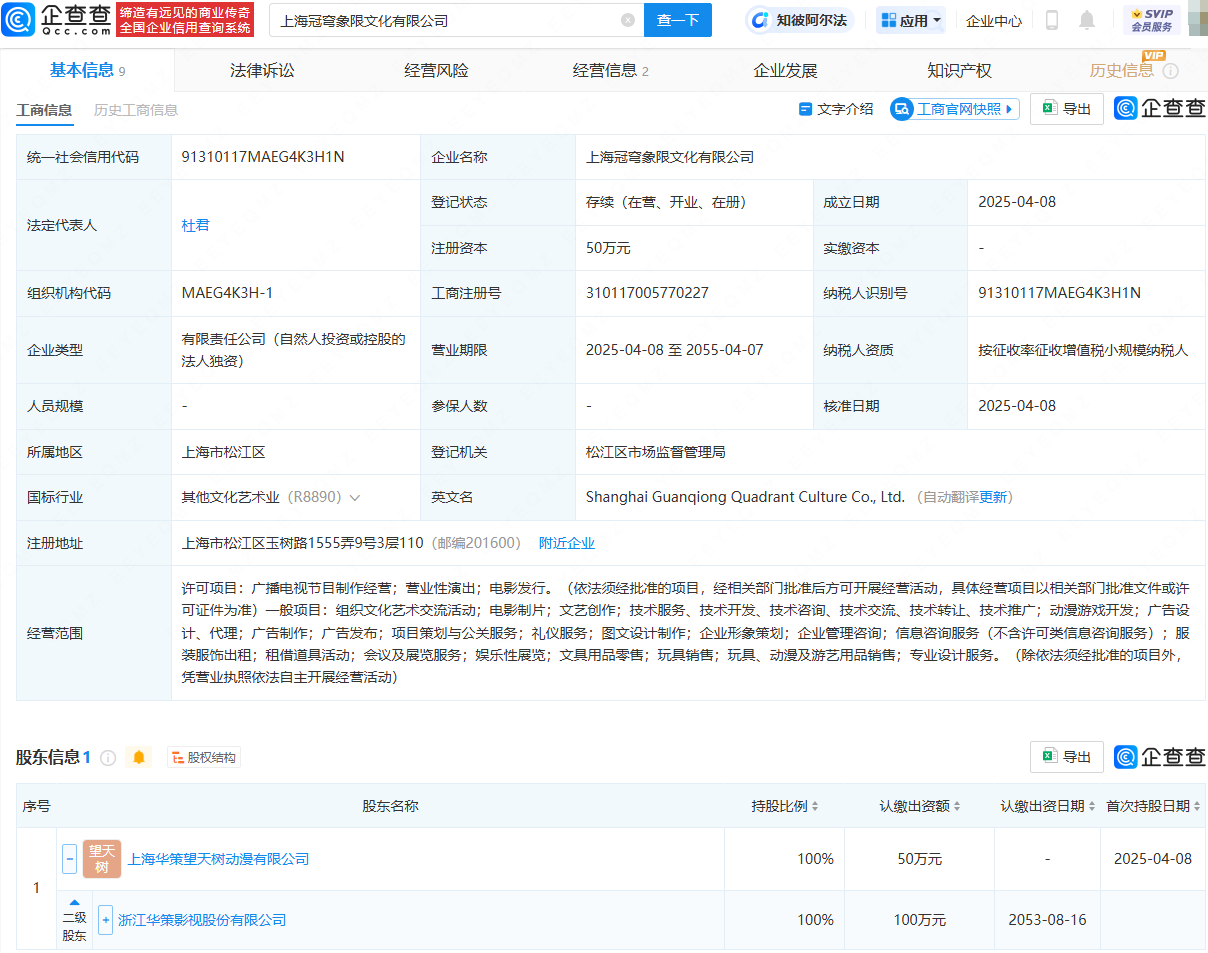Click the credit code 91310117MAEG4K3H1N beside 统一社会信用代码
Viewport: 1208px width, 953px height.
coord(263,157)
